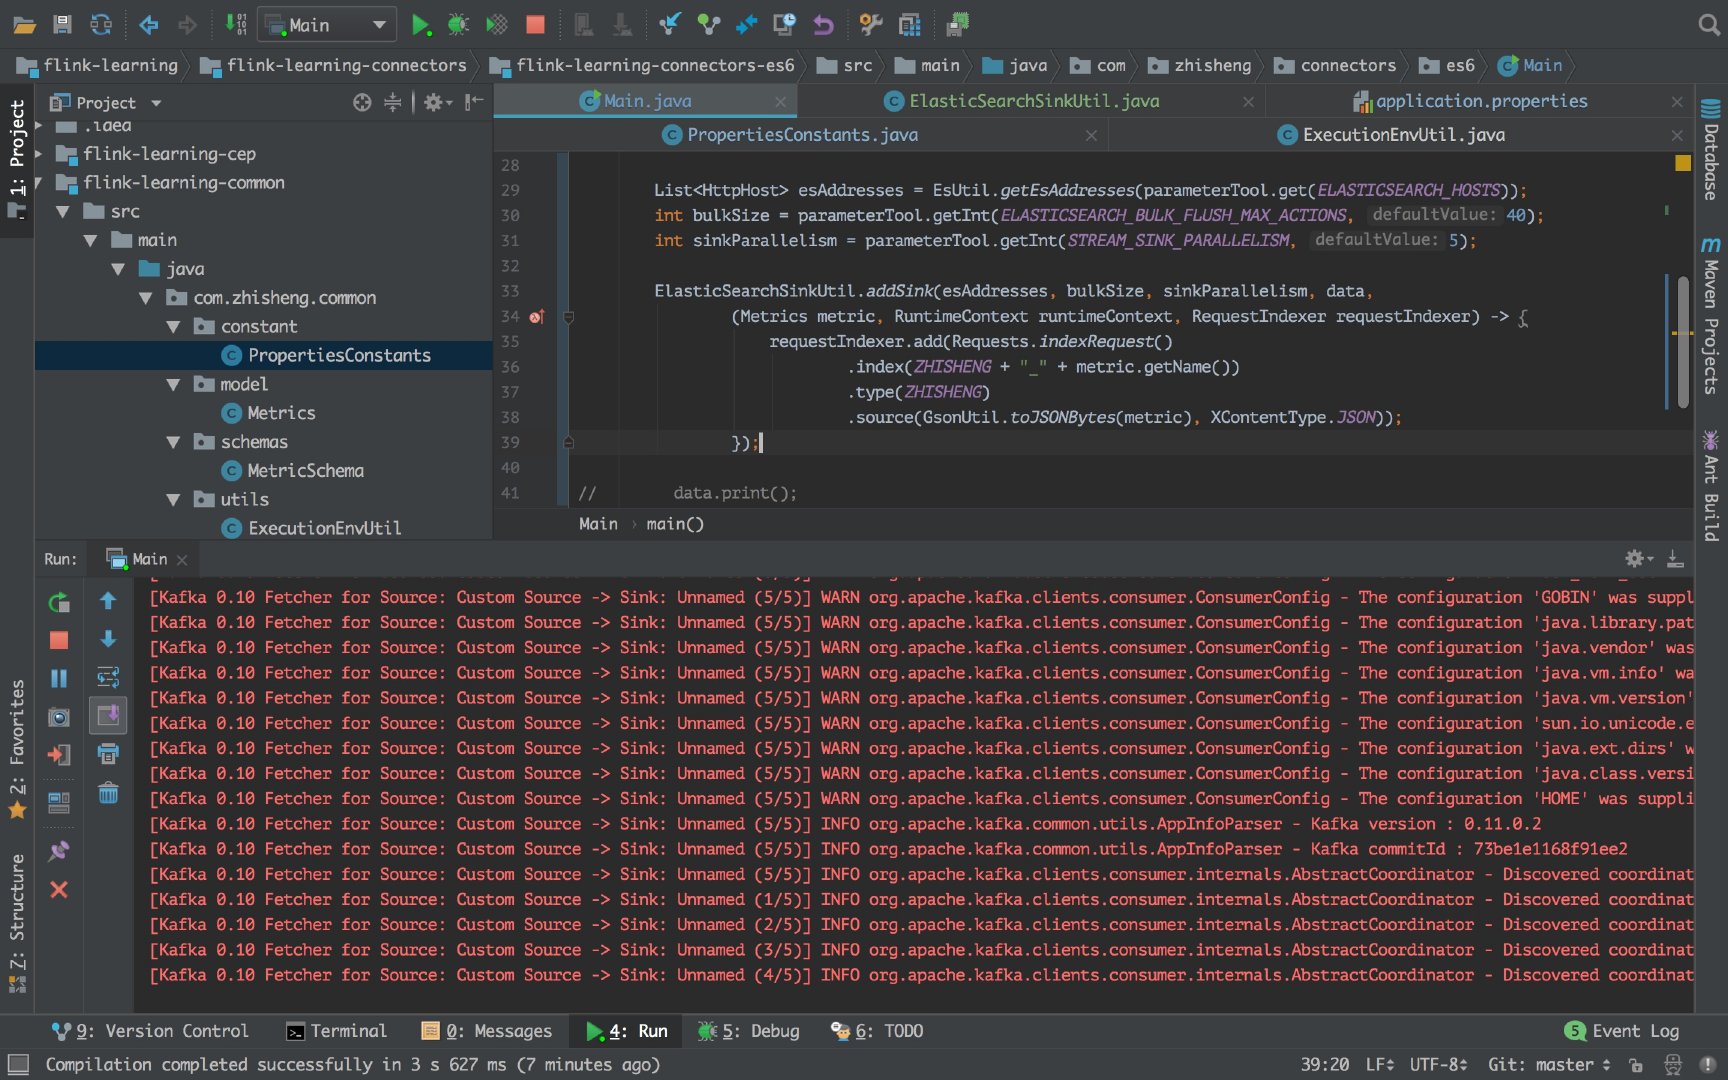
Task: Click Git: master branch widget
Action: (x=1549, y=1065)
